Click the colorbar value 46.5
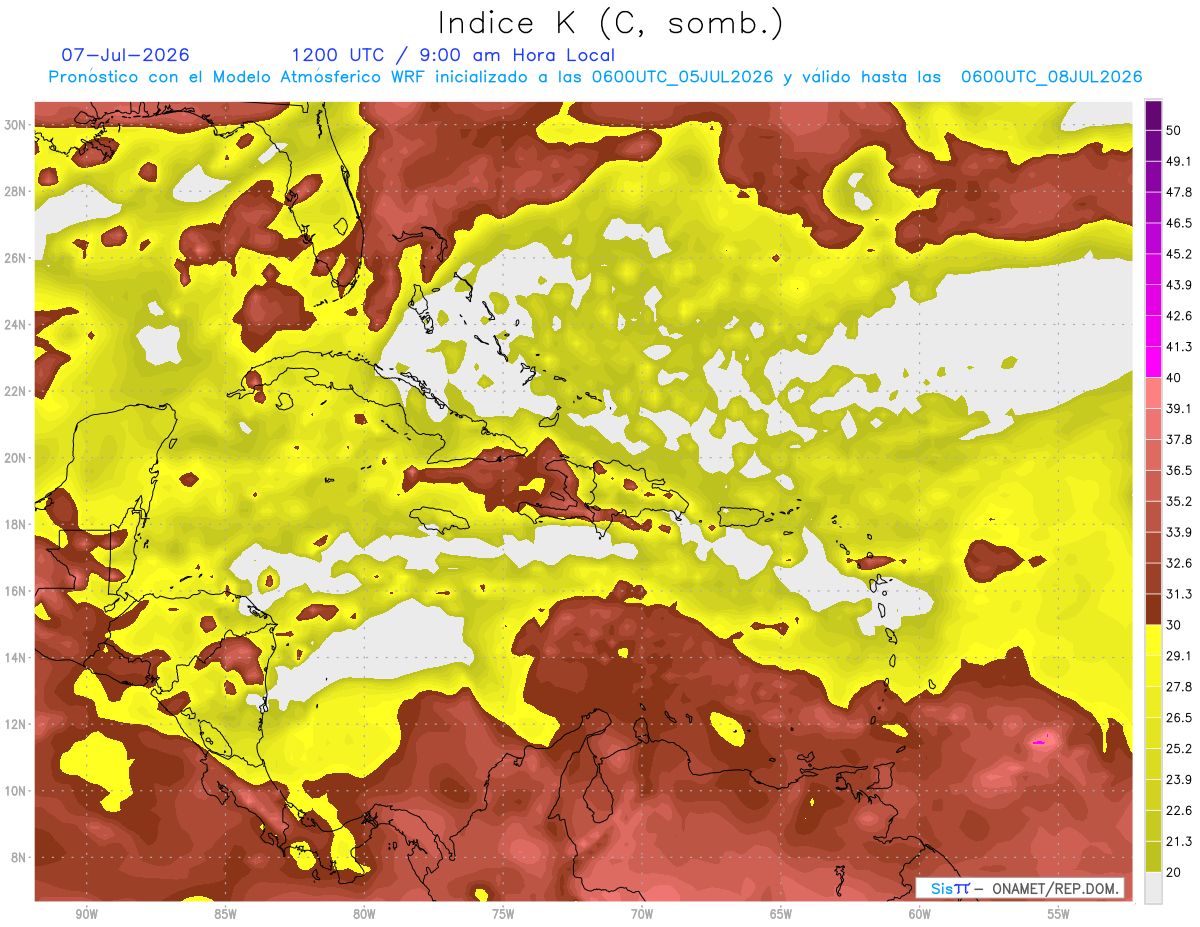 [1179, 223]
